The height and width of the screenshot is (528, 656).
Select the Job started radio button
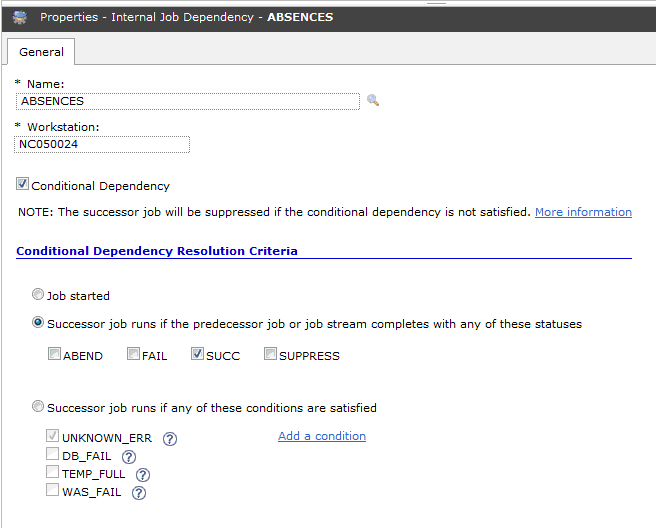click(x=38, y=295)
